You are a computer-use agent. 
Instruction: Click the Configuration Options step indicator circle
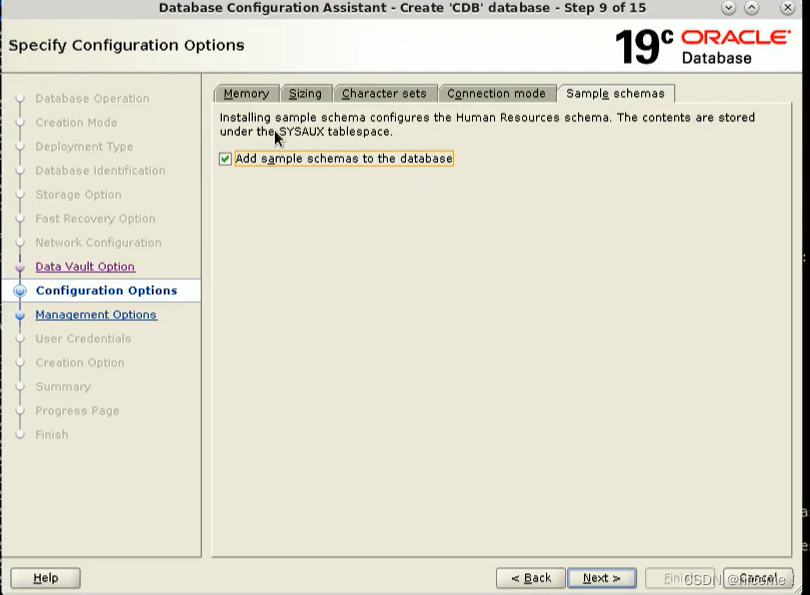coord(22,290)
